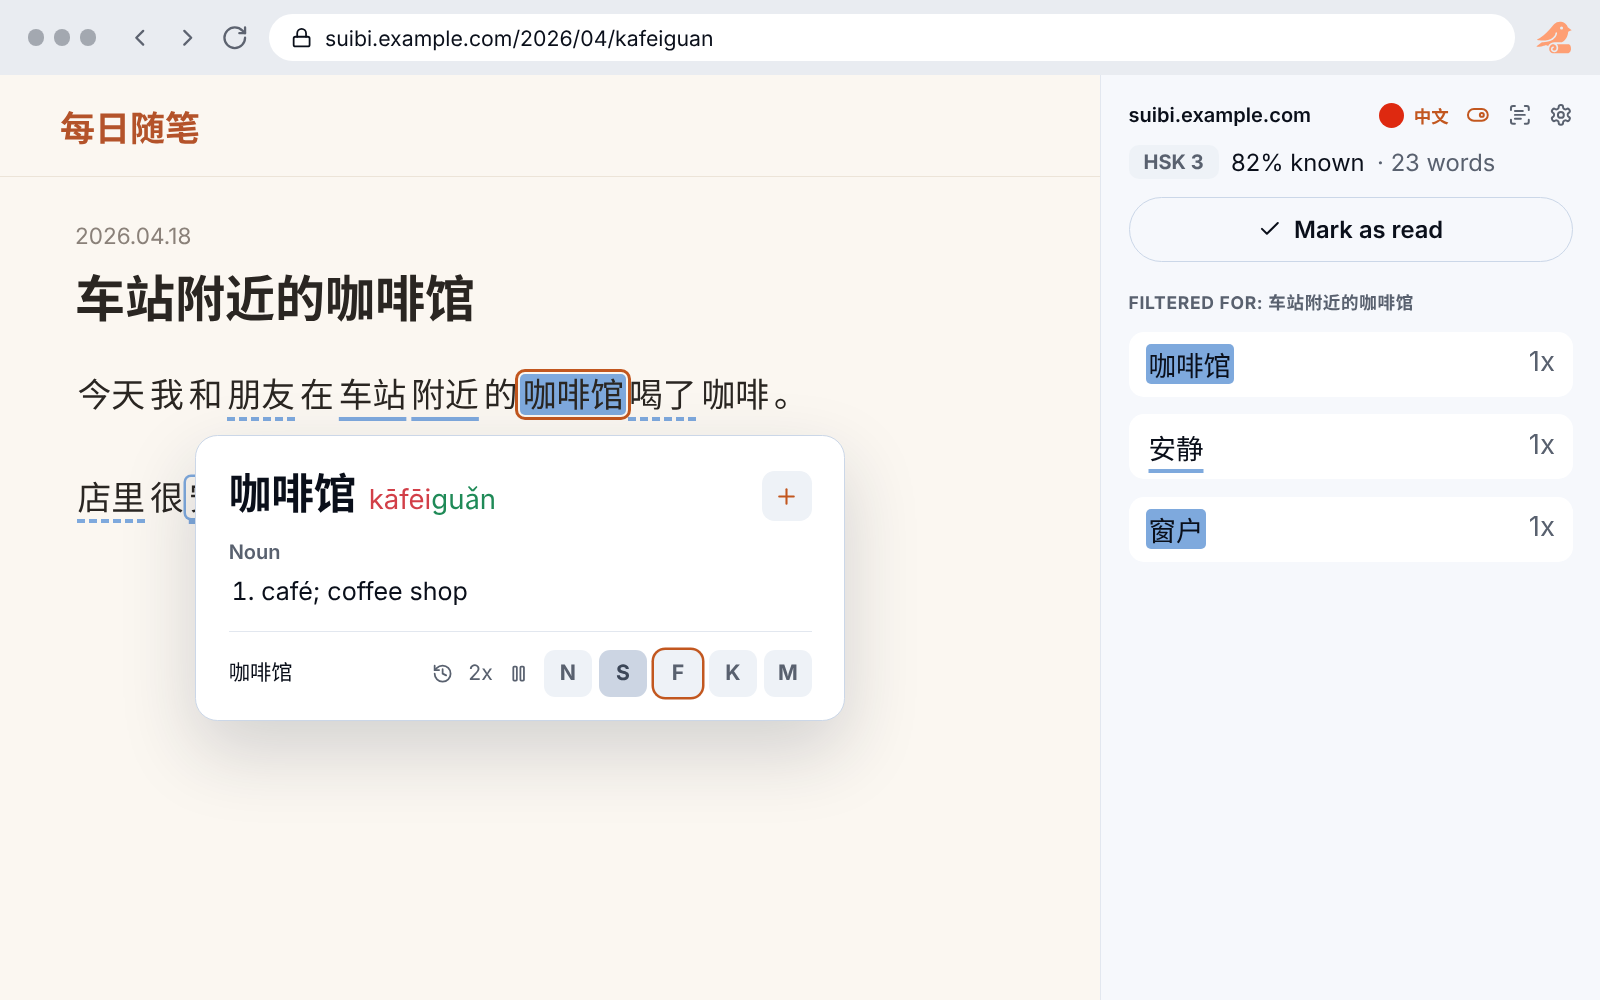Click the word 喝了 in the sentence
Screen dimensions: 1600x1000
[662, 395]
